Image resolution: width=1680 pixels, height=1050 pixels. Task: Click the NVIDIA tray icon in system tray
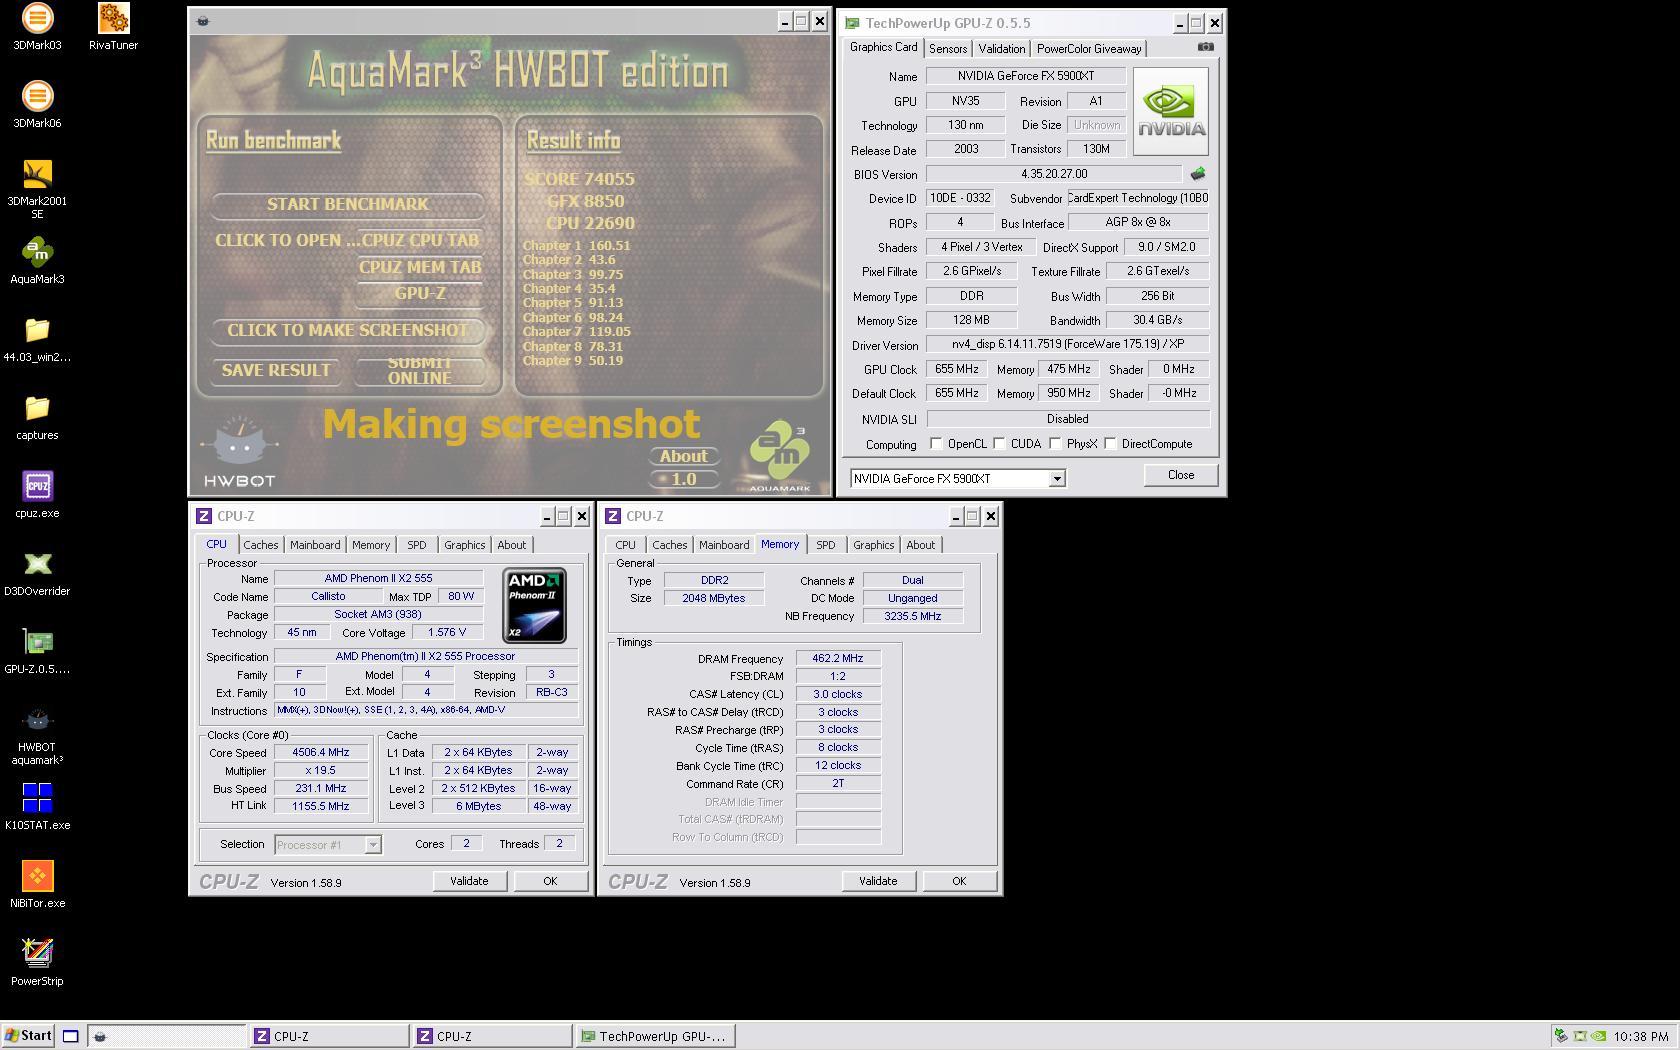click(x=1598, y=1036)
